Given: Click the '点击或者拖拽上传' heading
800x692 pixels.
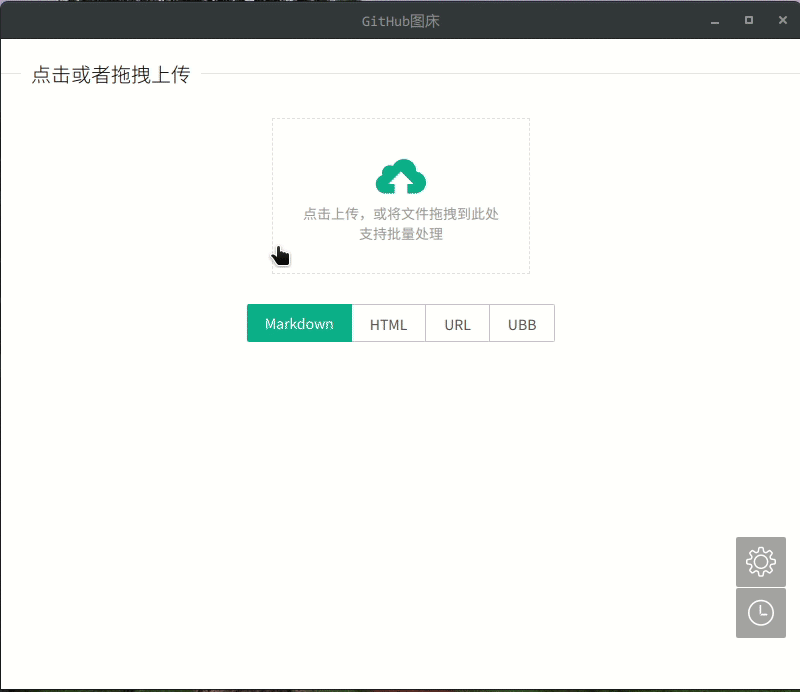Looking at the screenshot, I should point(111,75).
